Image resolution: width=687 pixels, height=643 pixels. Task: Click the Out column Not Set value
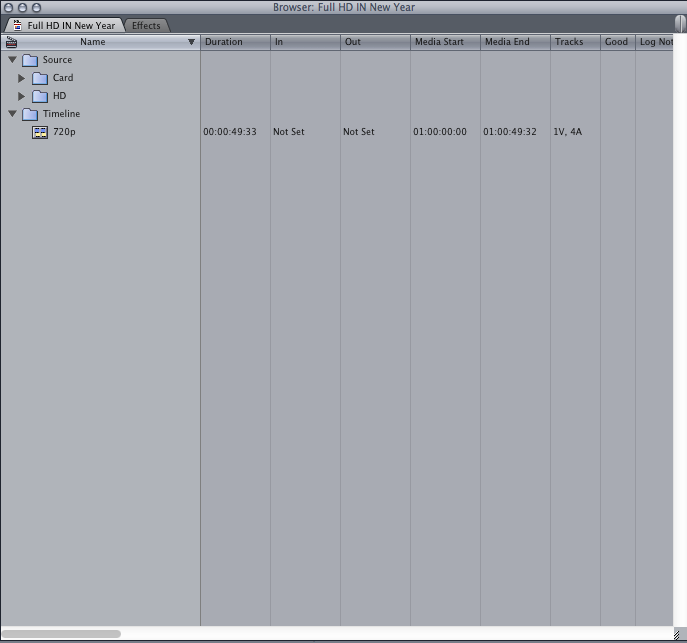point(359,132)
